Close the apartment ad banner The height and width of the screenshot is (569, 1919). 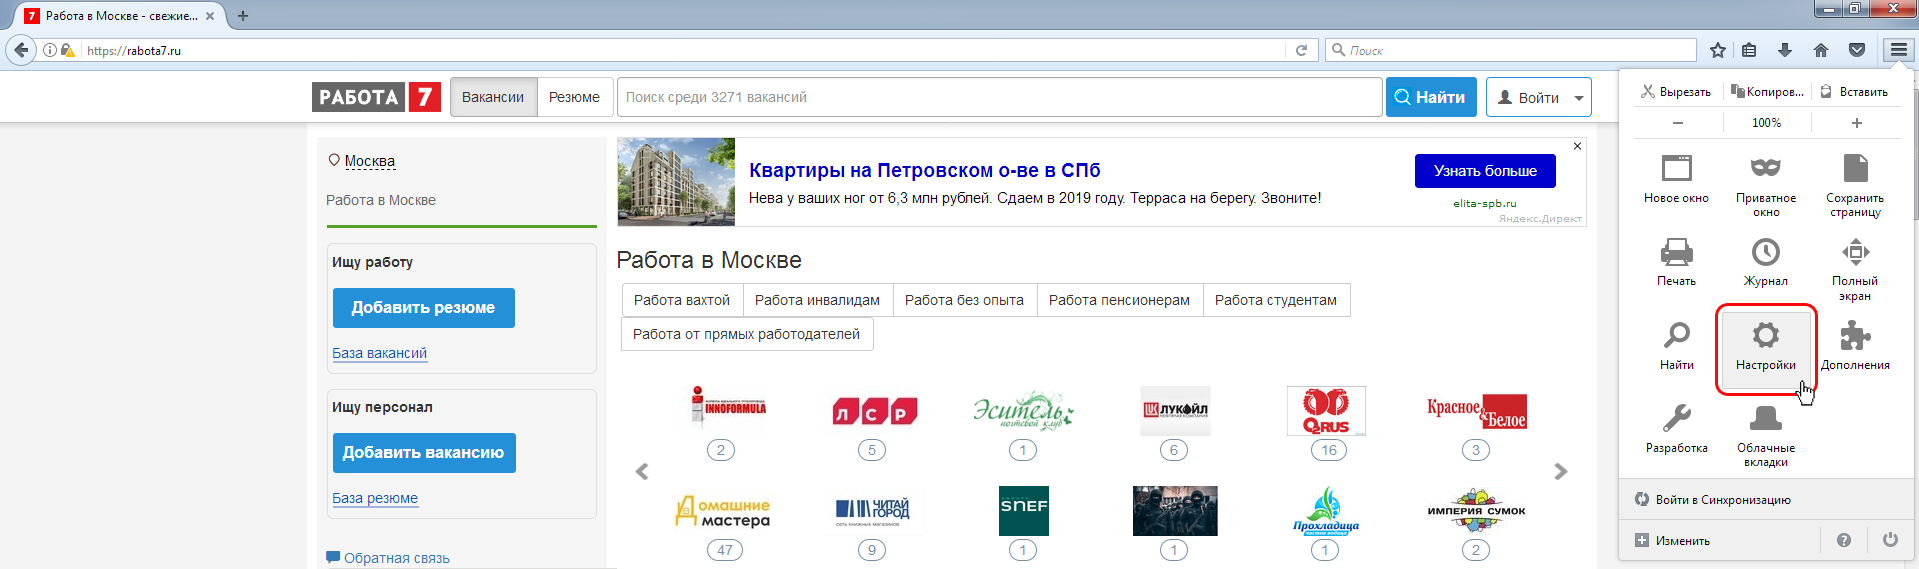tap(1577, 146)
